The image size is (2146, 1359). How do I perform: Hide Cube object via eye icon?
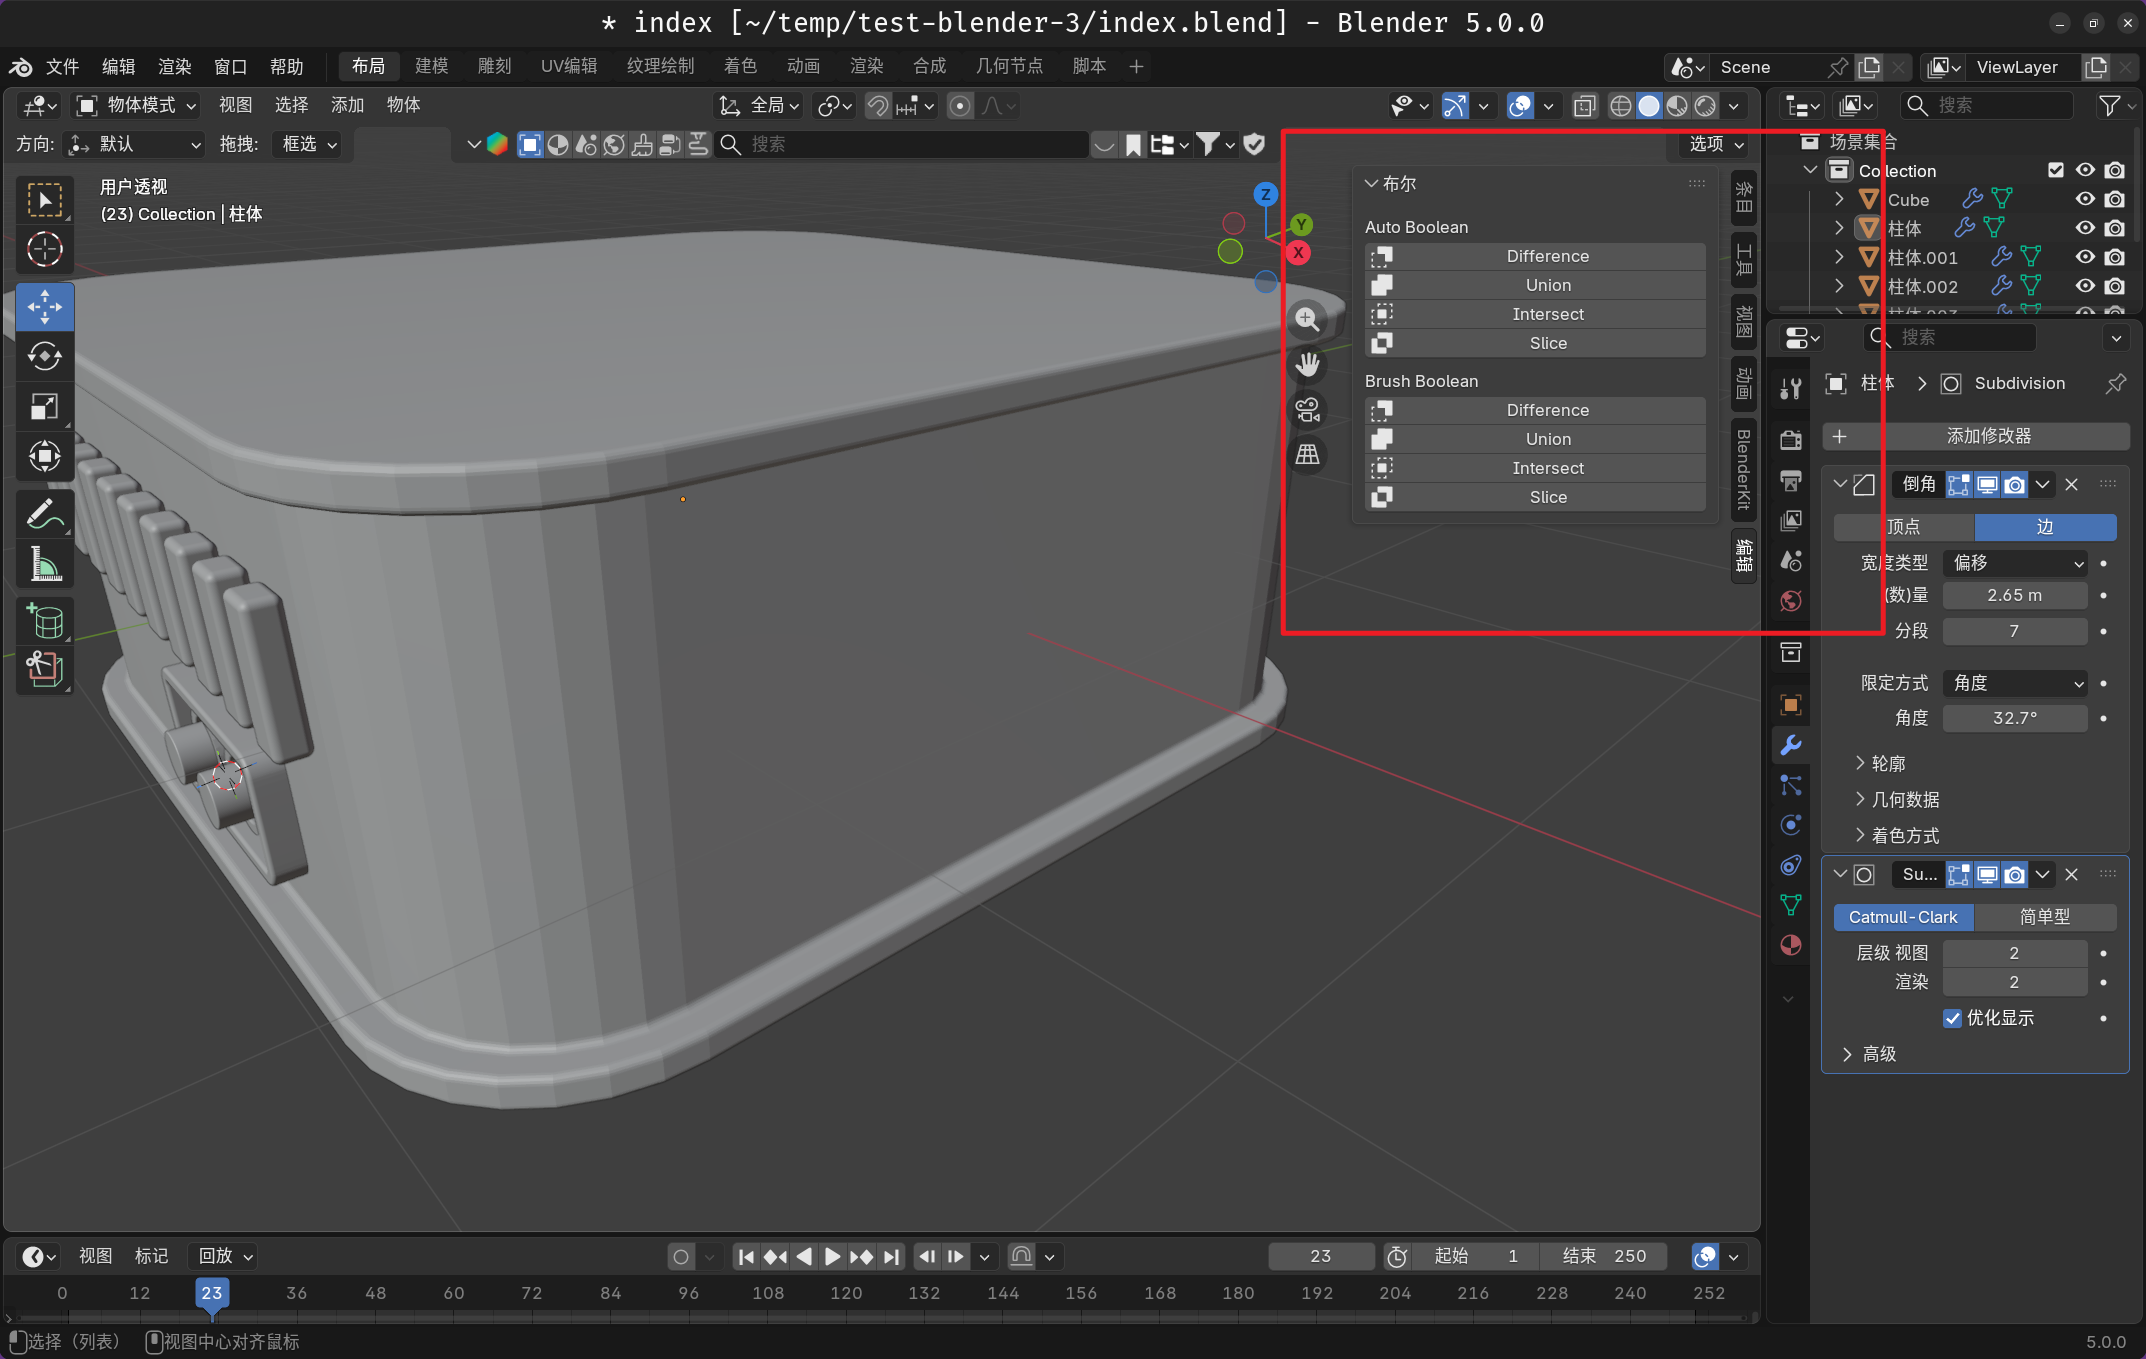(x=2085, y=200)
